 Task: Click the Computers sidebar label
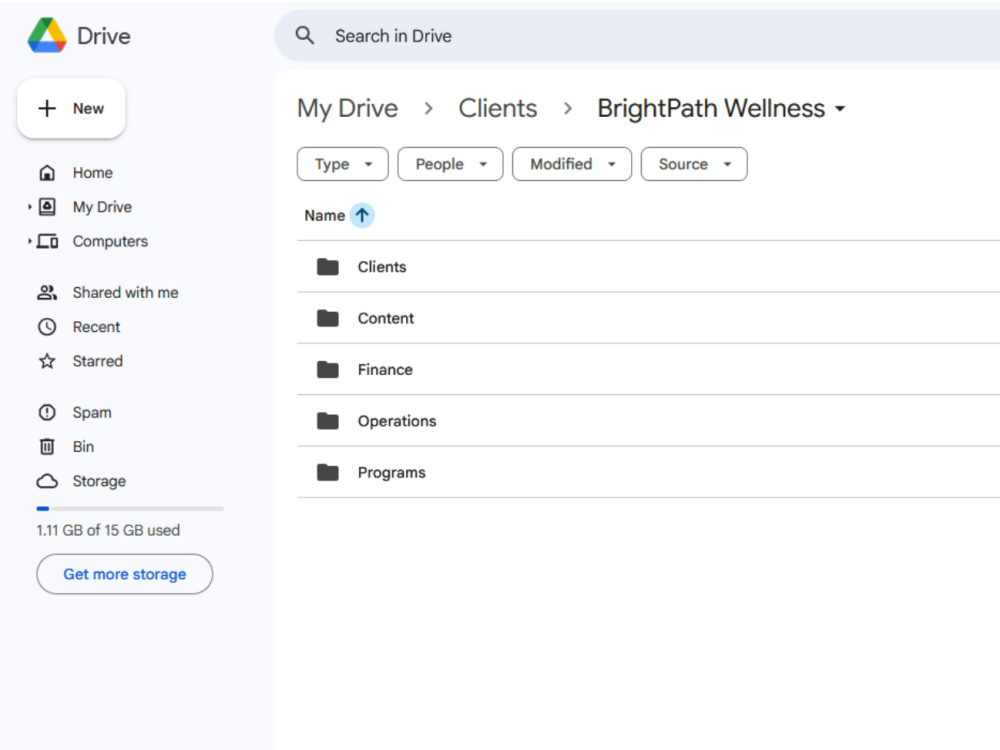coord(110,241)
